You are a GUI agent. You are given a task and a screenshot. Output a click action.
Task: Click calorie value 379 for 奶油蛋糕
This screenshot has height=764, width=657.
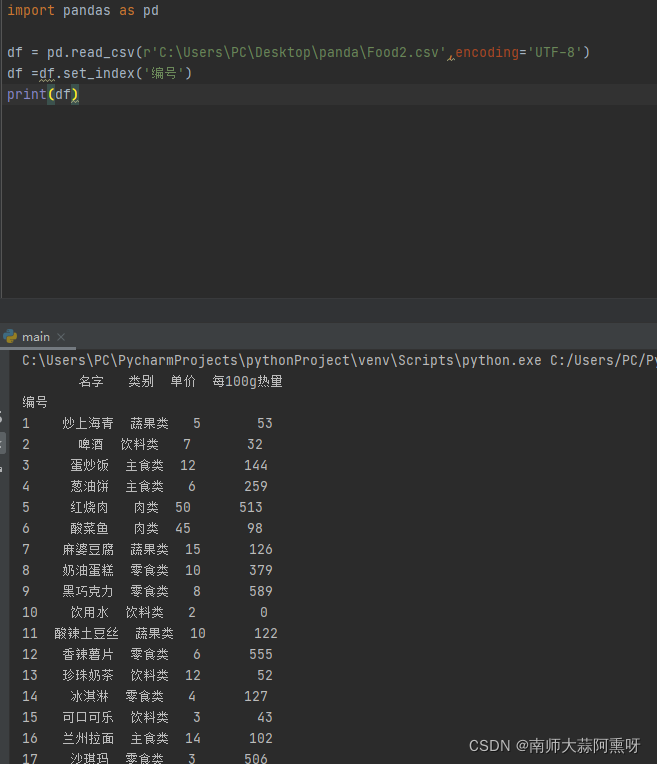261,570
